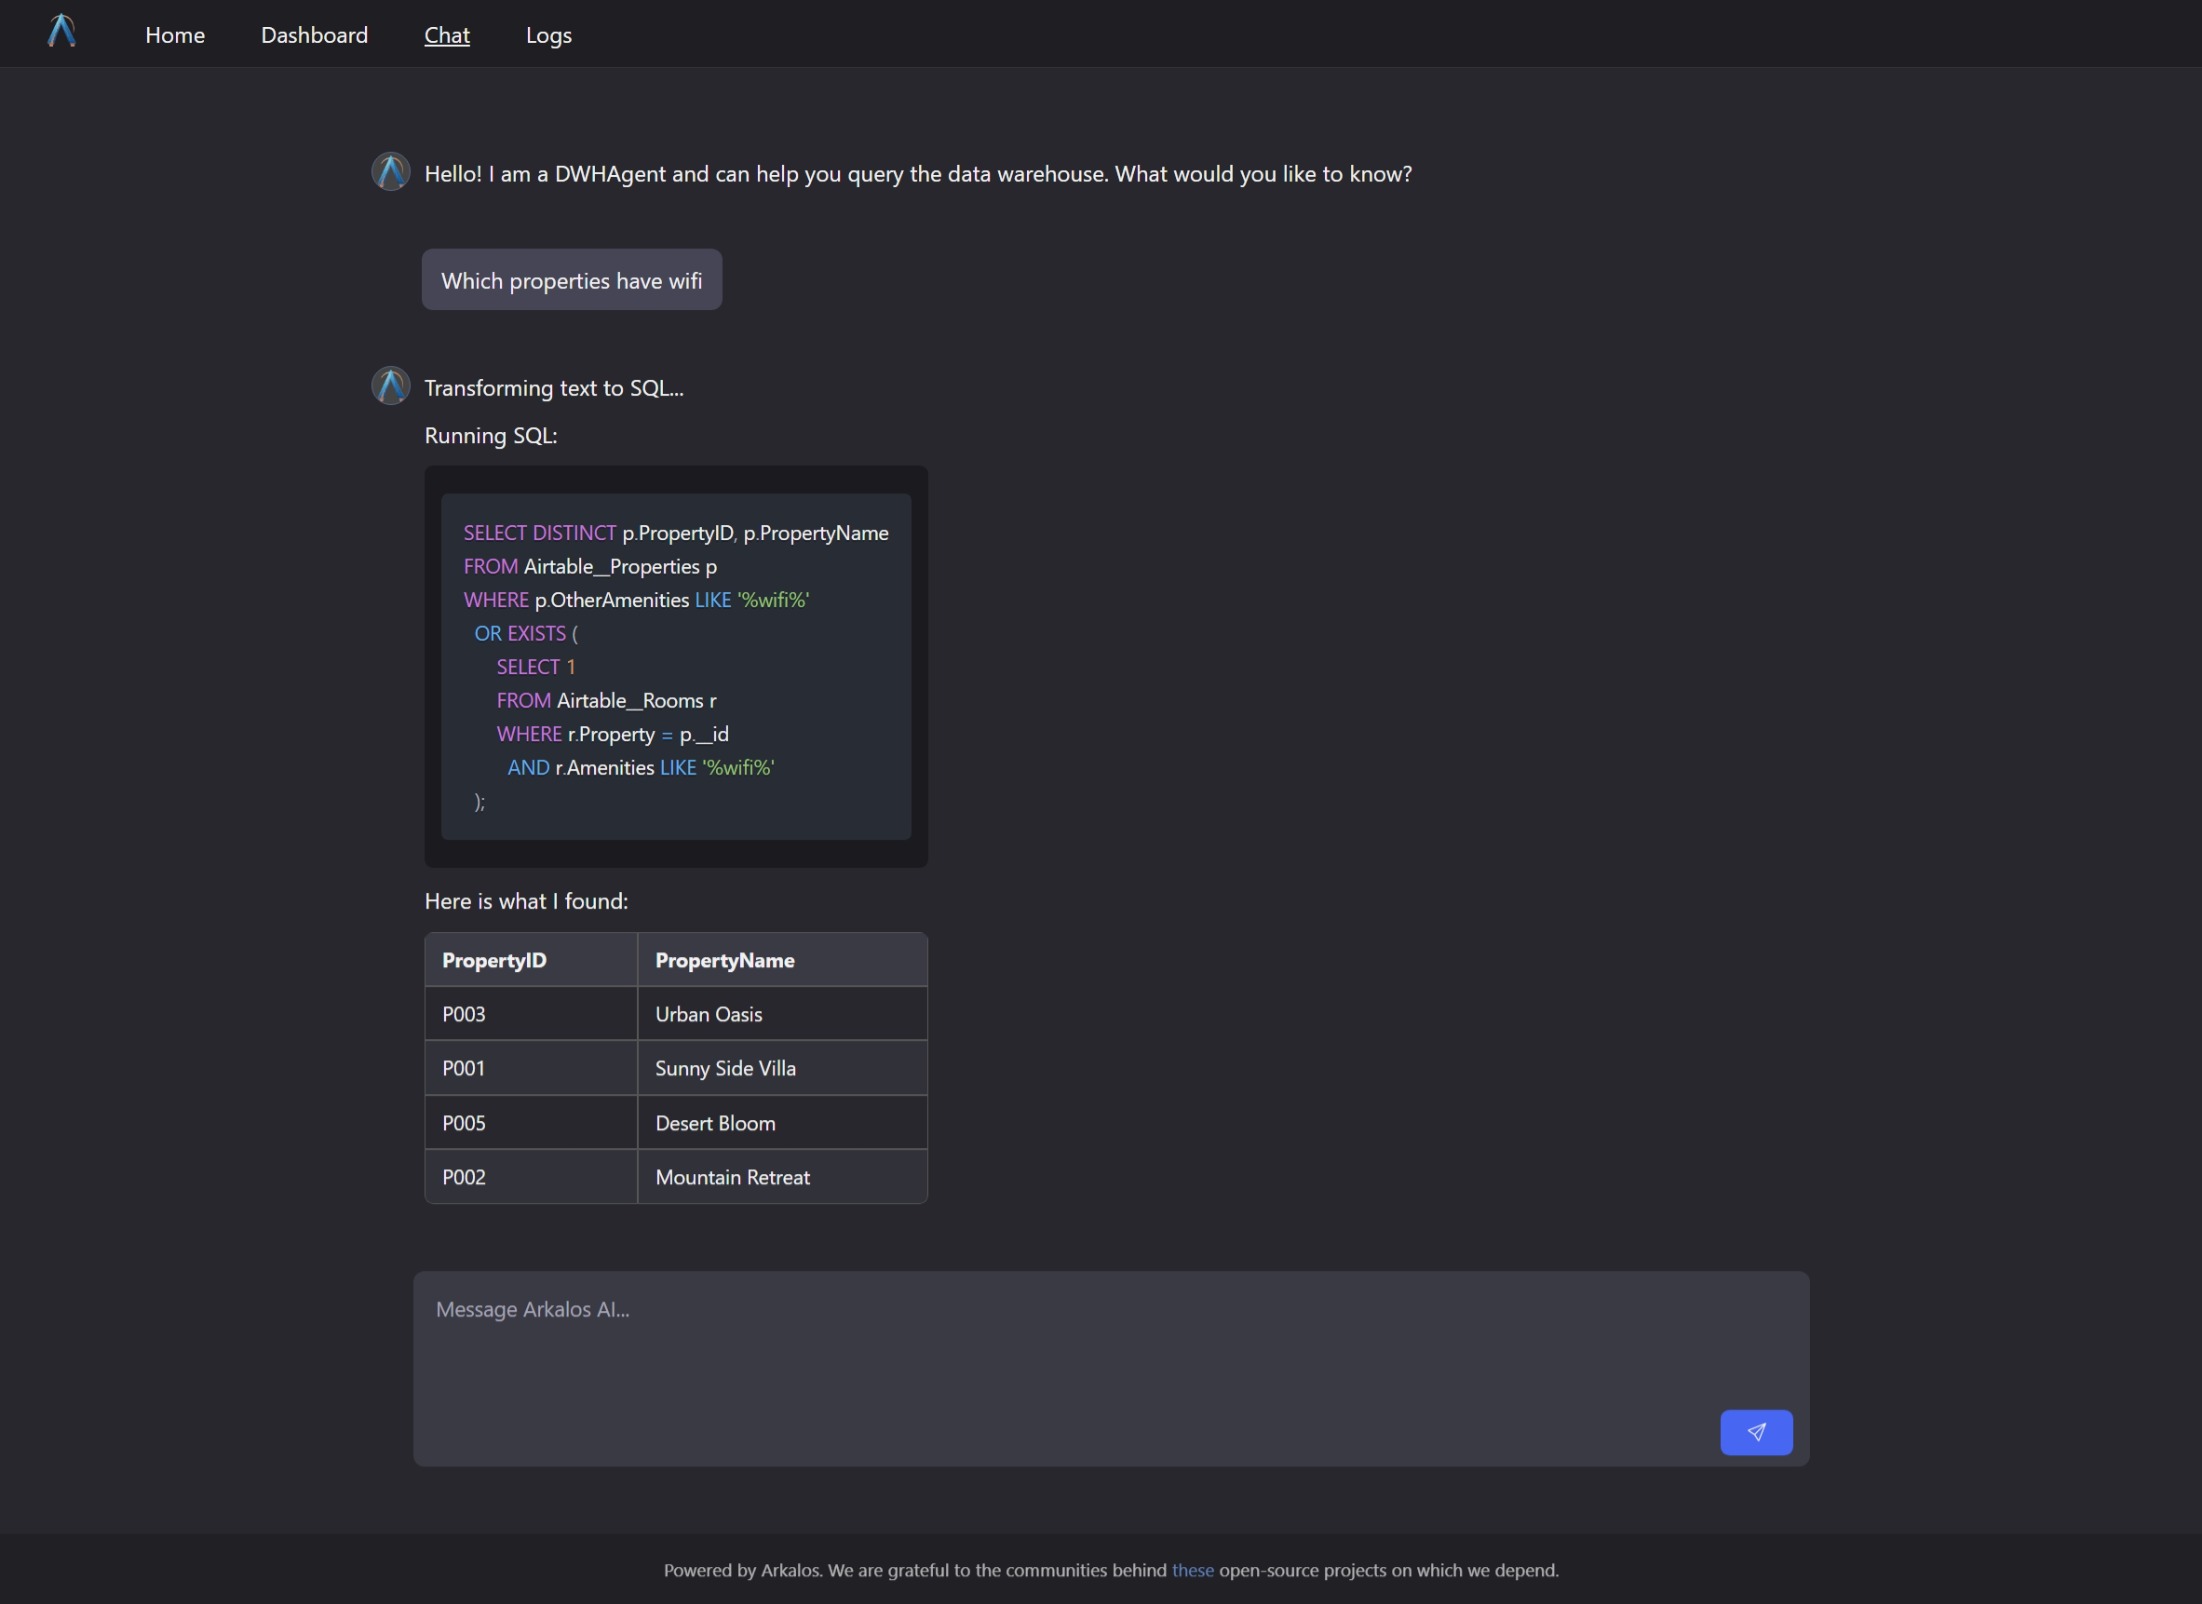This screenshot has height=1604, width=2202.
Task: Click the Arkalos logo in the navbar
Action: [62, 32]
